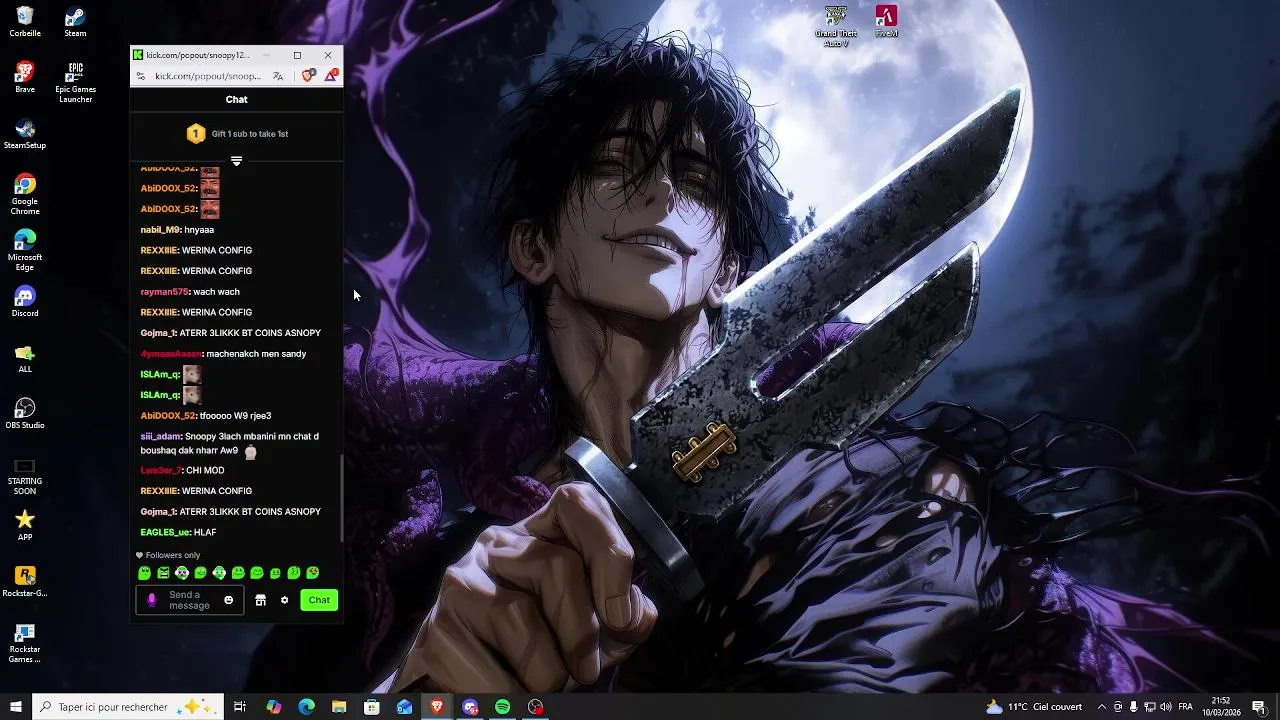
Task: Open Outlook from the taskbar
Action: 404,707
